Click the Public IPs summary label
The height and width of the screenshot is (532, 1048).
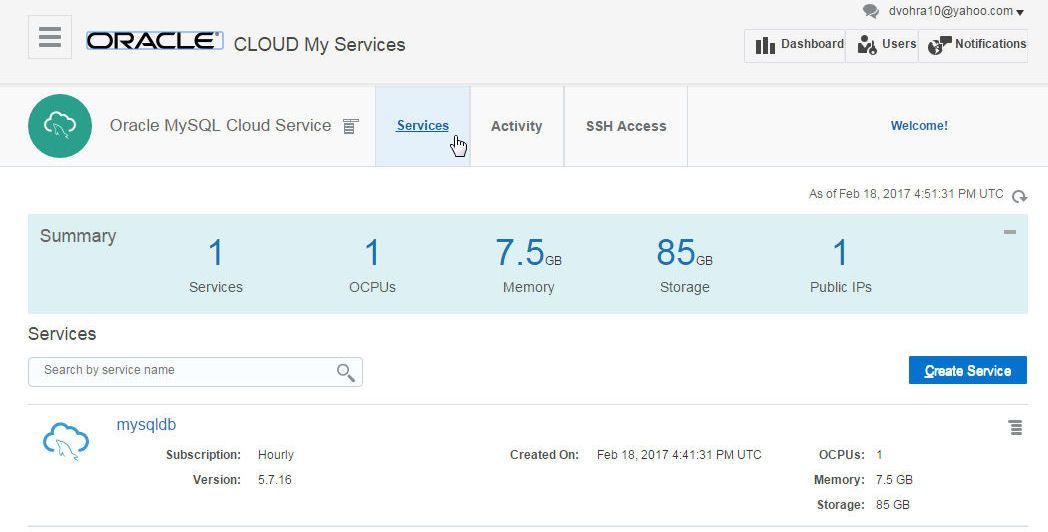tap(841, 287)
